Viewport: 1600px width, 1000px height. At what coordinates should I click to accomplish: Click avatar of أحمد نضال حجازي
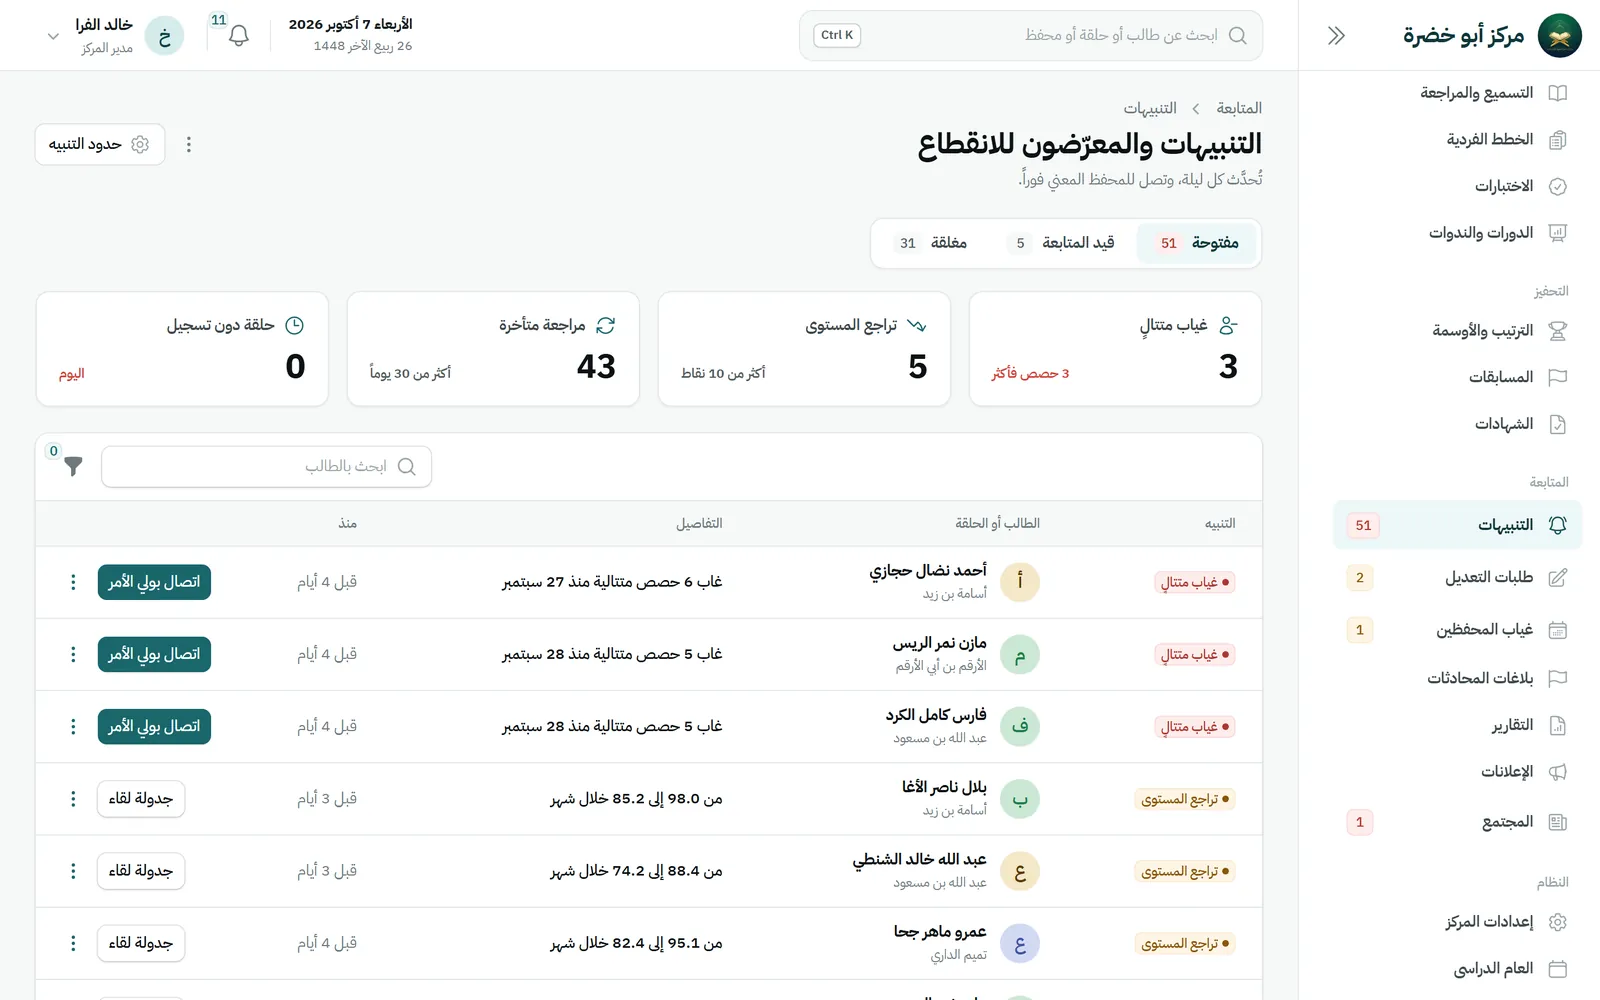[x=1020, y=582]
